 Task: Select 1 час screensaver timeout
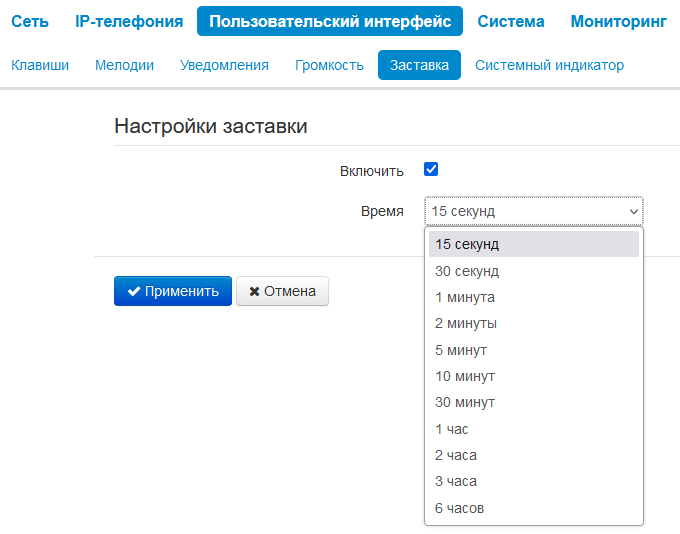tap(452, 429)
